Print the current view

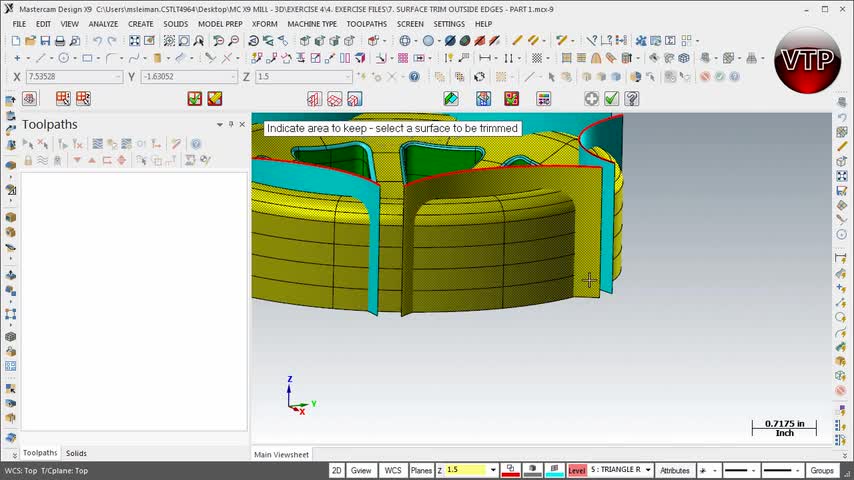(60, 41)
